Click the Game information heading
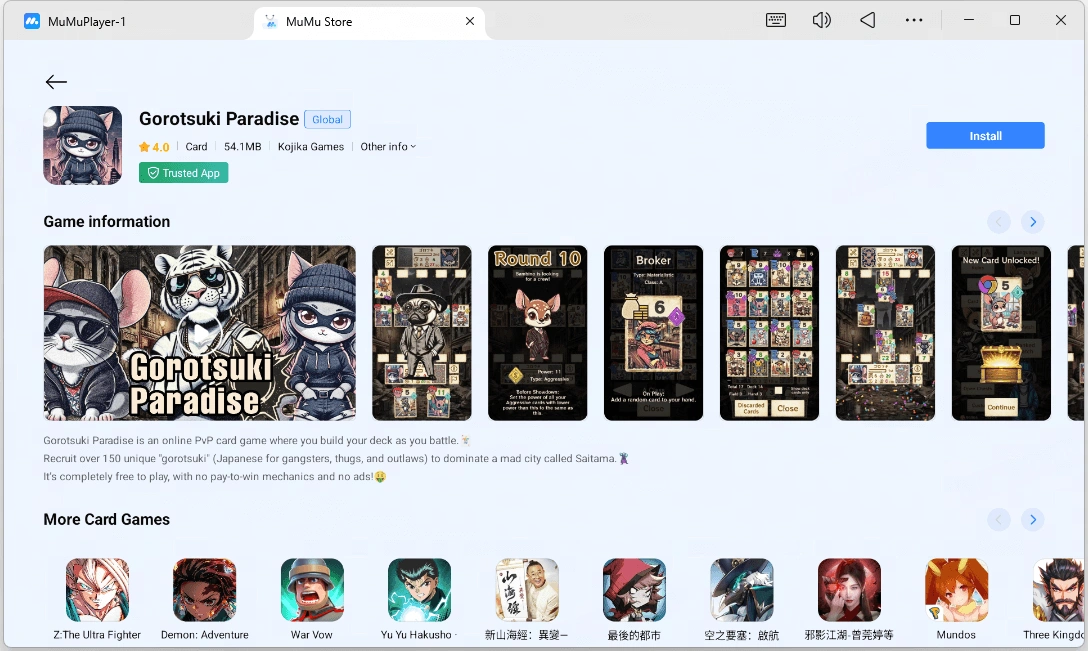Viewport: 1088px width, 651px height. tap(107, 221)
